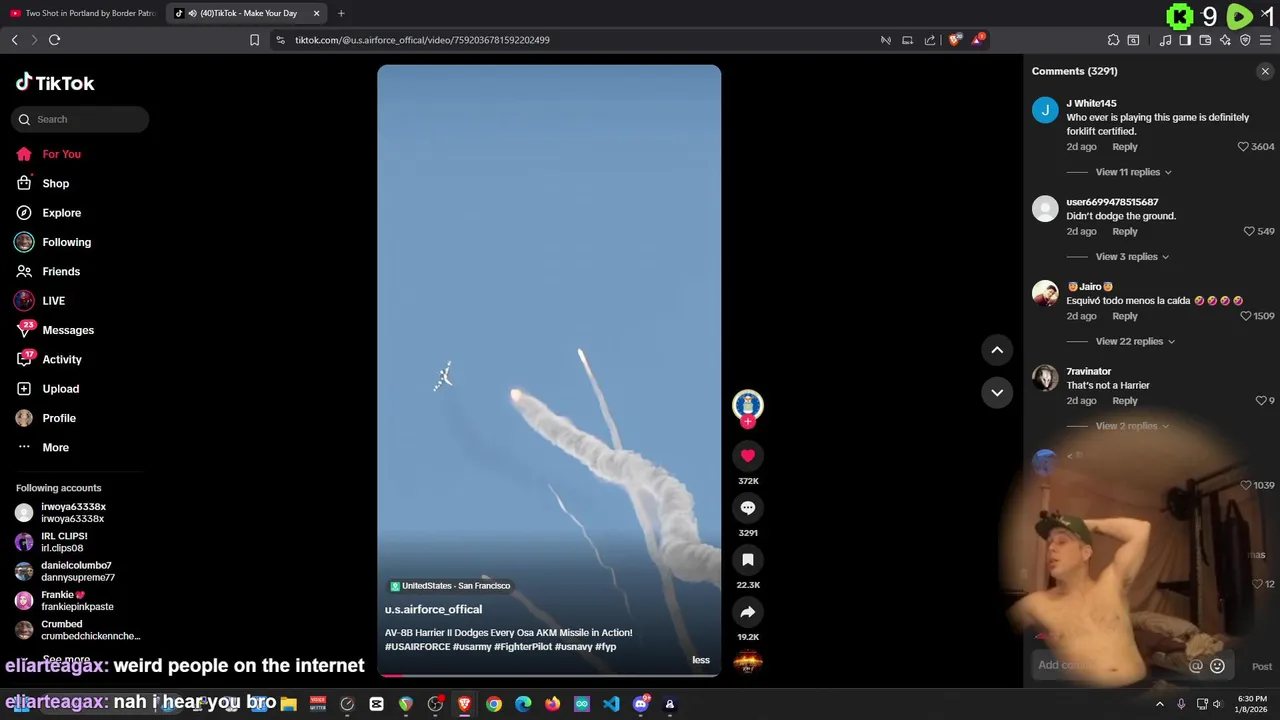Focus the TikTok search field
This screenshot has width=1280, height=720.
(x=80, y=119)
